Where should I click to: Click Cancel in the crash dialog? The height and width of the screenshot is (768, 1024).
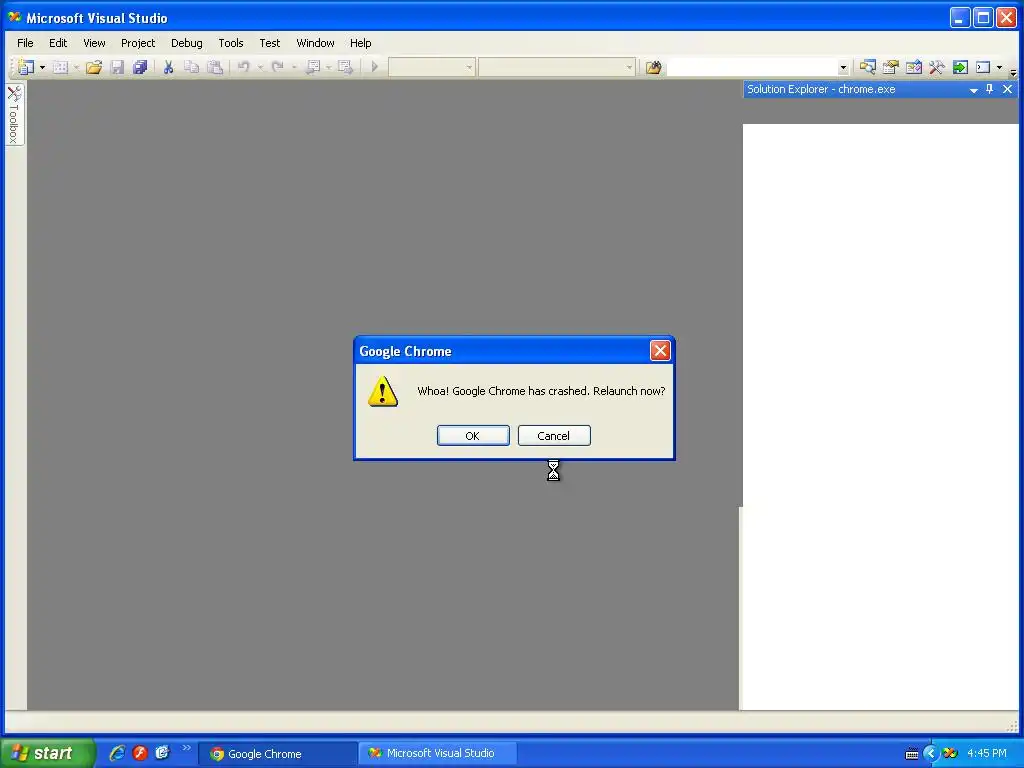point(554,436)
